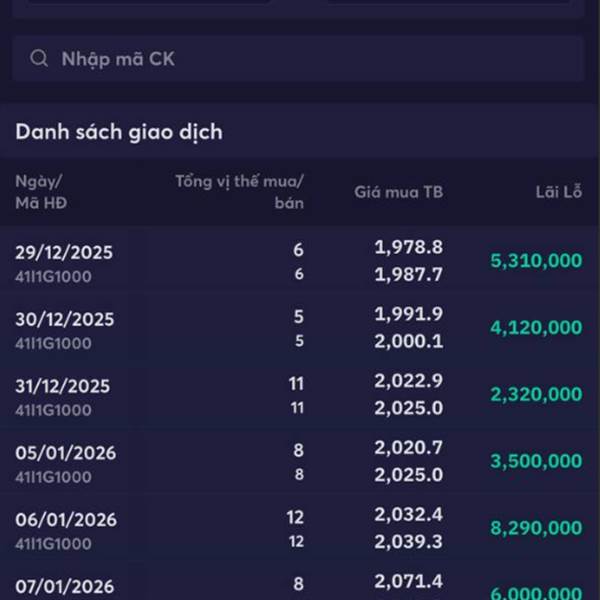Tap the 3,500,000 profit amount
The width and height of the screenshot is (600, 600).
click(535, 462)
